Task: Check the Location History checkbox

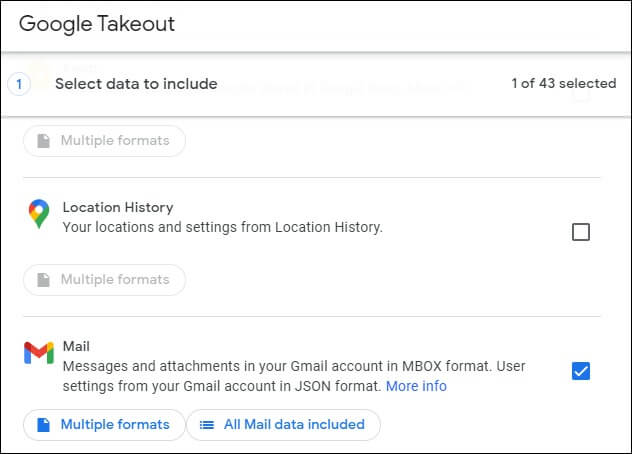Action: (580, 232)
